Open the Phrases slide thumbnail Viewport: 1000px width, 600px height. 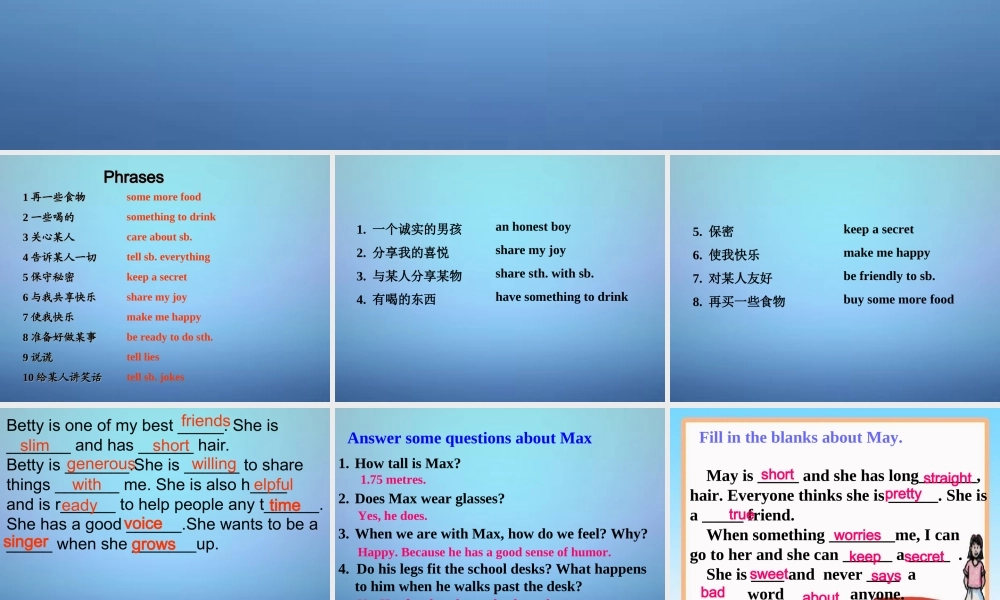point(165,278)
